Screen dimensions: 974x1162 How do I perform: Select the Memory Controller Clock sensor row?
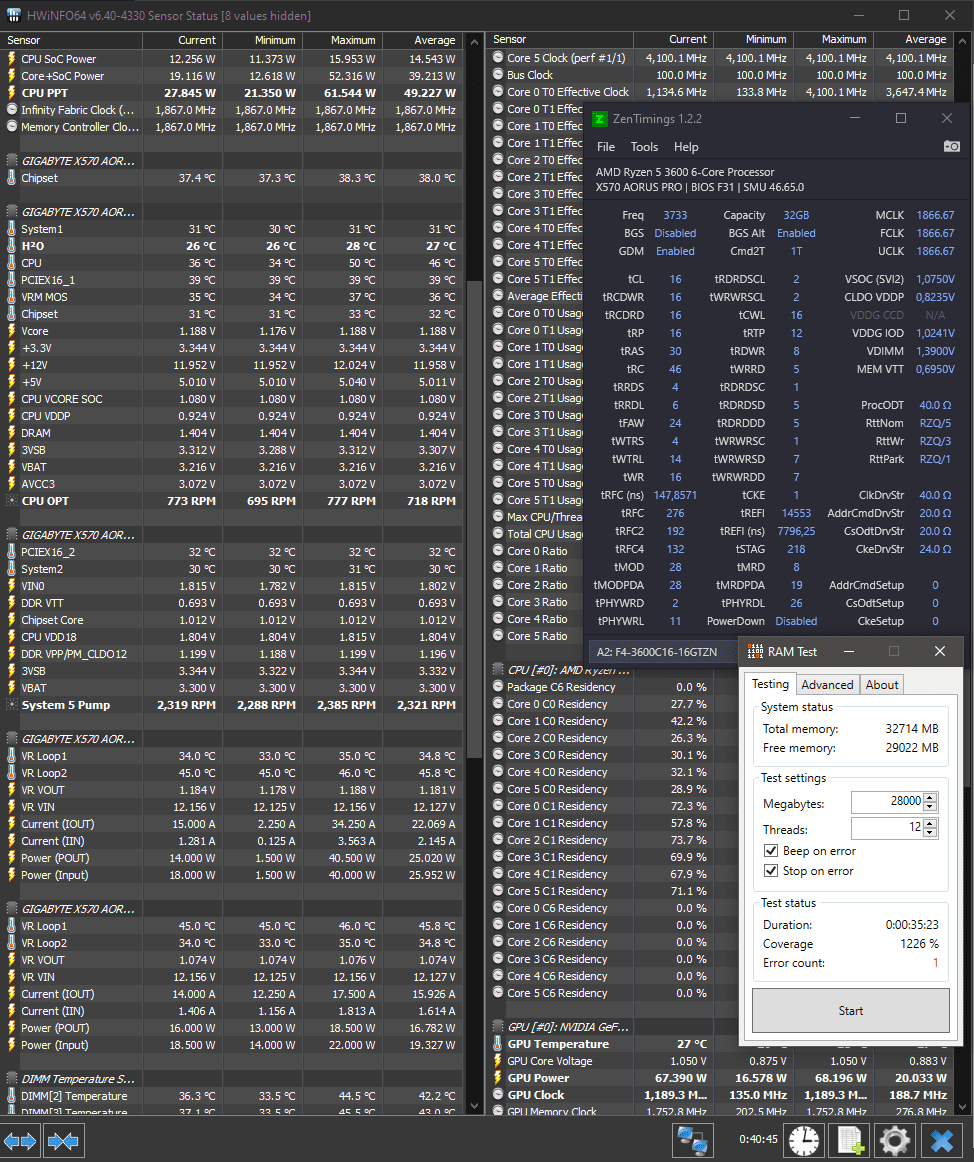(x=233, y=127)
